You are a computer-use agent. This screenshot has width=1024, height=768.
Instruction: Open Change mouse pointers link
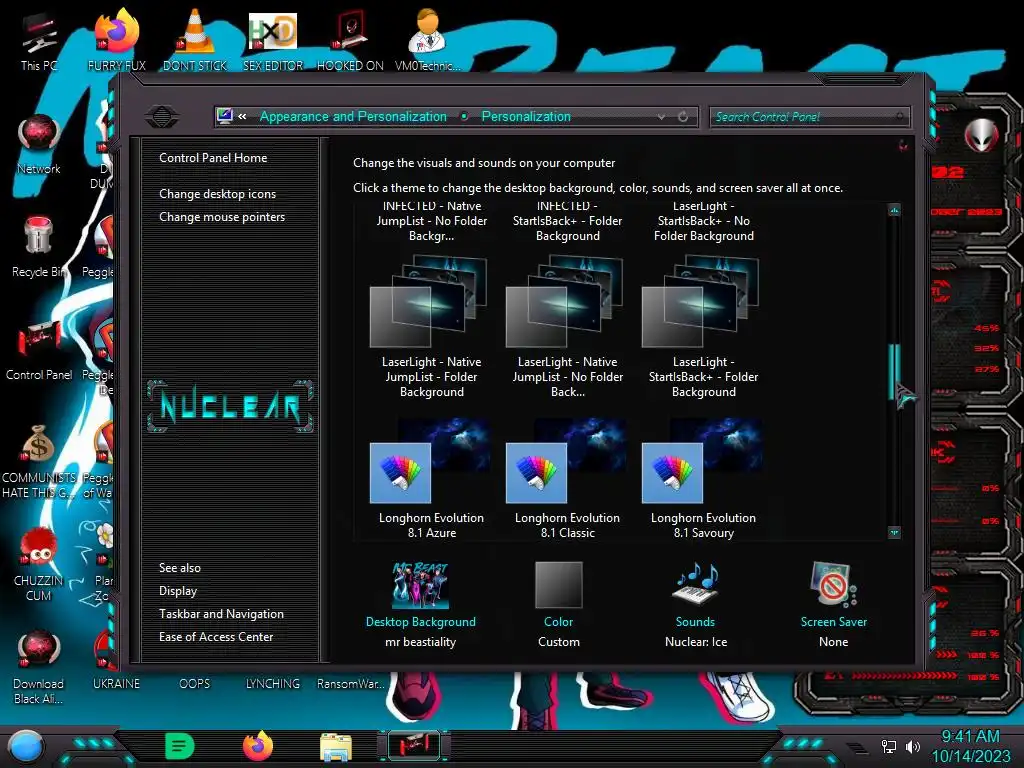(x=222, y=217)
